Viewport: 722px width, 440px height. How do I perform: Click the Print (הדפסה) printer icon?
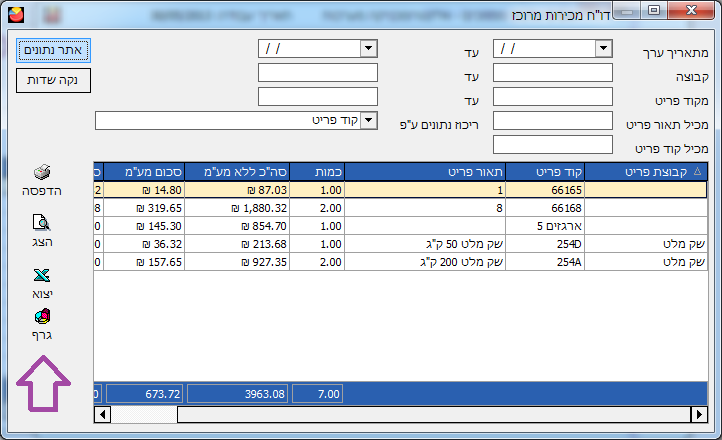point(42,173)
